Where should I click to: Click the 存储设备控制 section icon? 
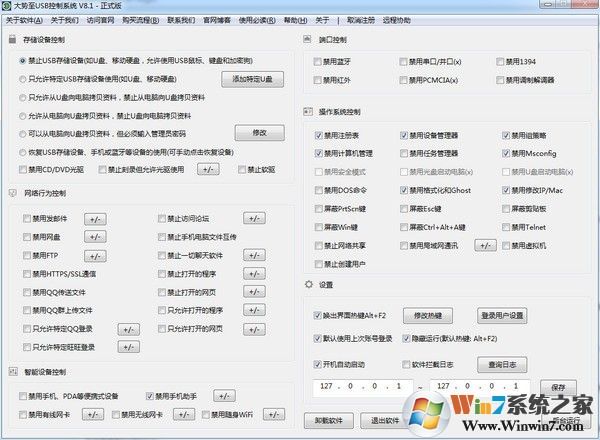13,39
